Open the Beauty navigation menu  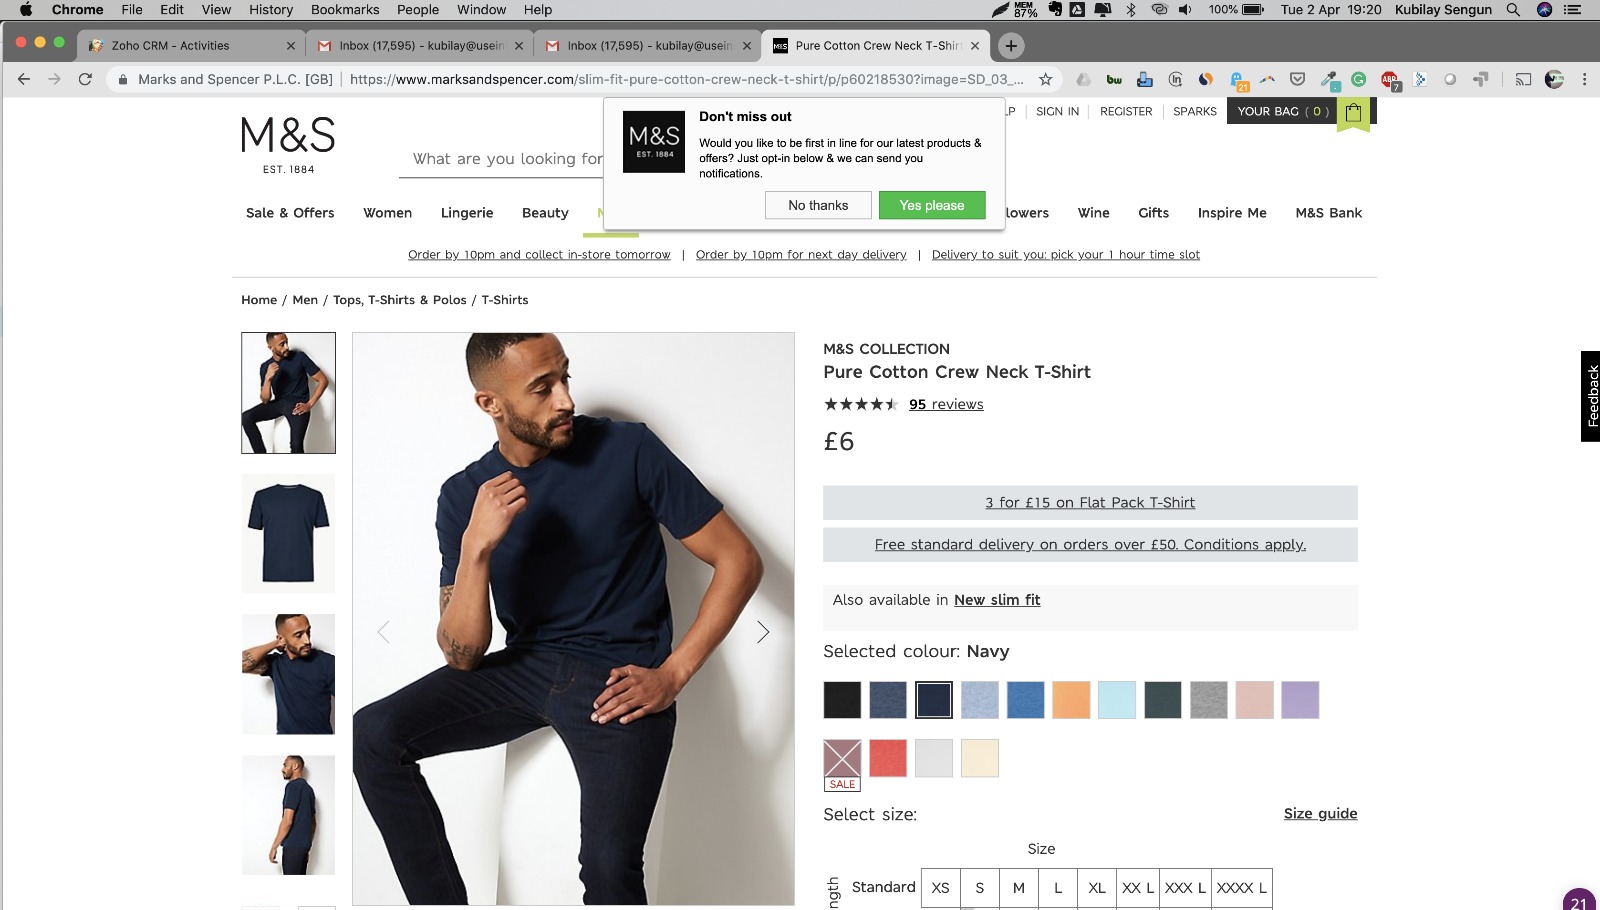(x=545, y=213)
